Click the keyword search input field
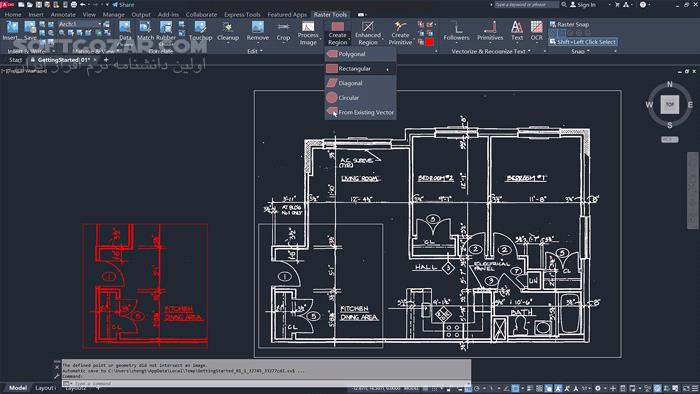700x394 pixels. coord(526,4)
